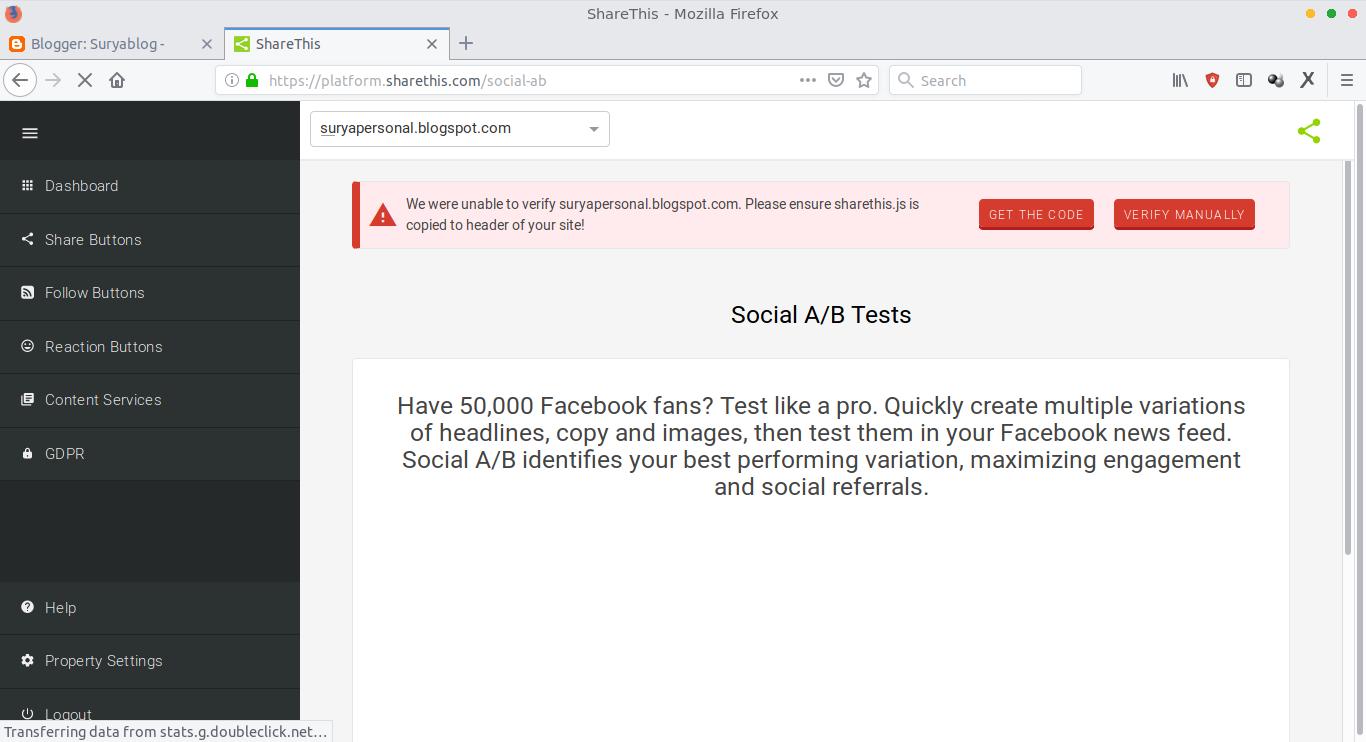Click the Follow Buttons feed icon
This screenshot has height=742, width=1366.
coord(27,292)
